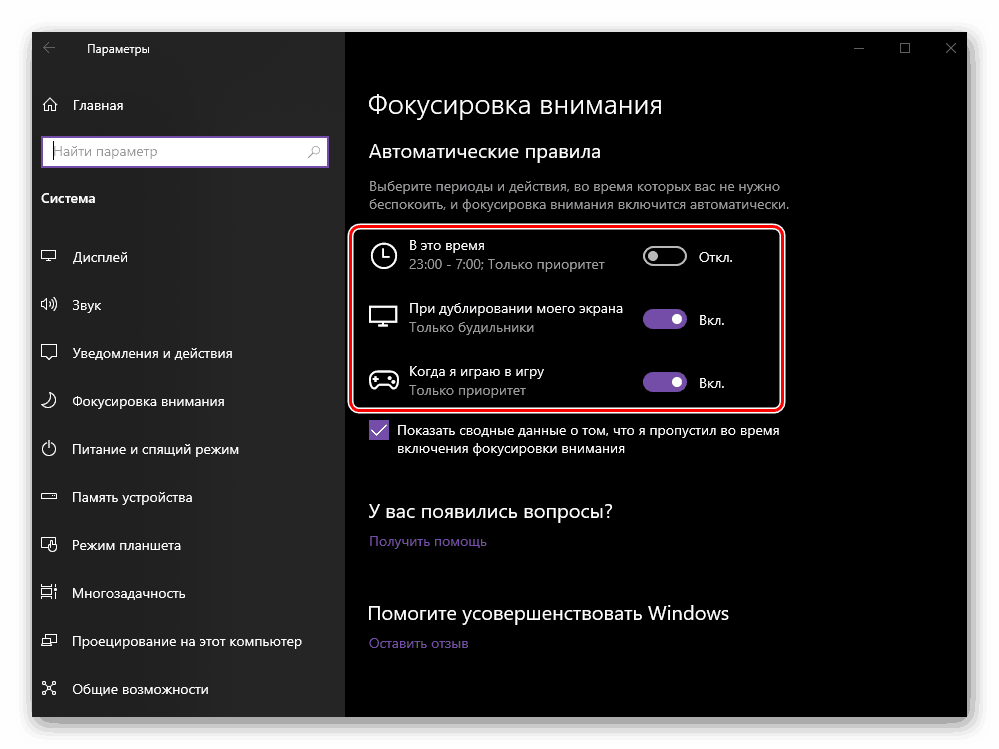Click the Оставить отзыв link
This screenshot has height=749, width=999.
tap(418, 643)
